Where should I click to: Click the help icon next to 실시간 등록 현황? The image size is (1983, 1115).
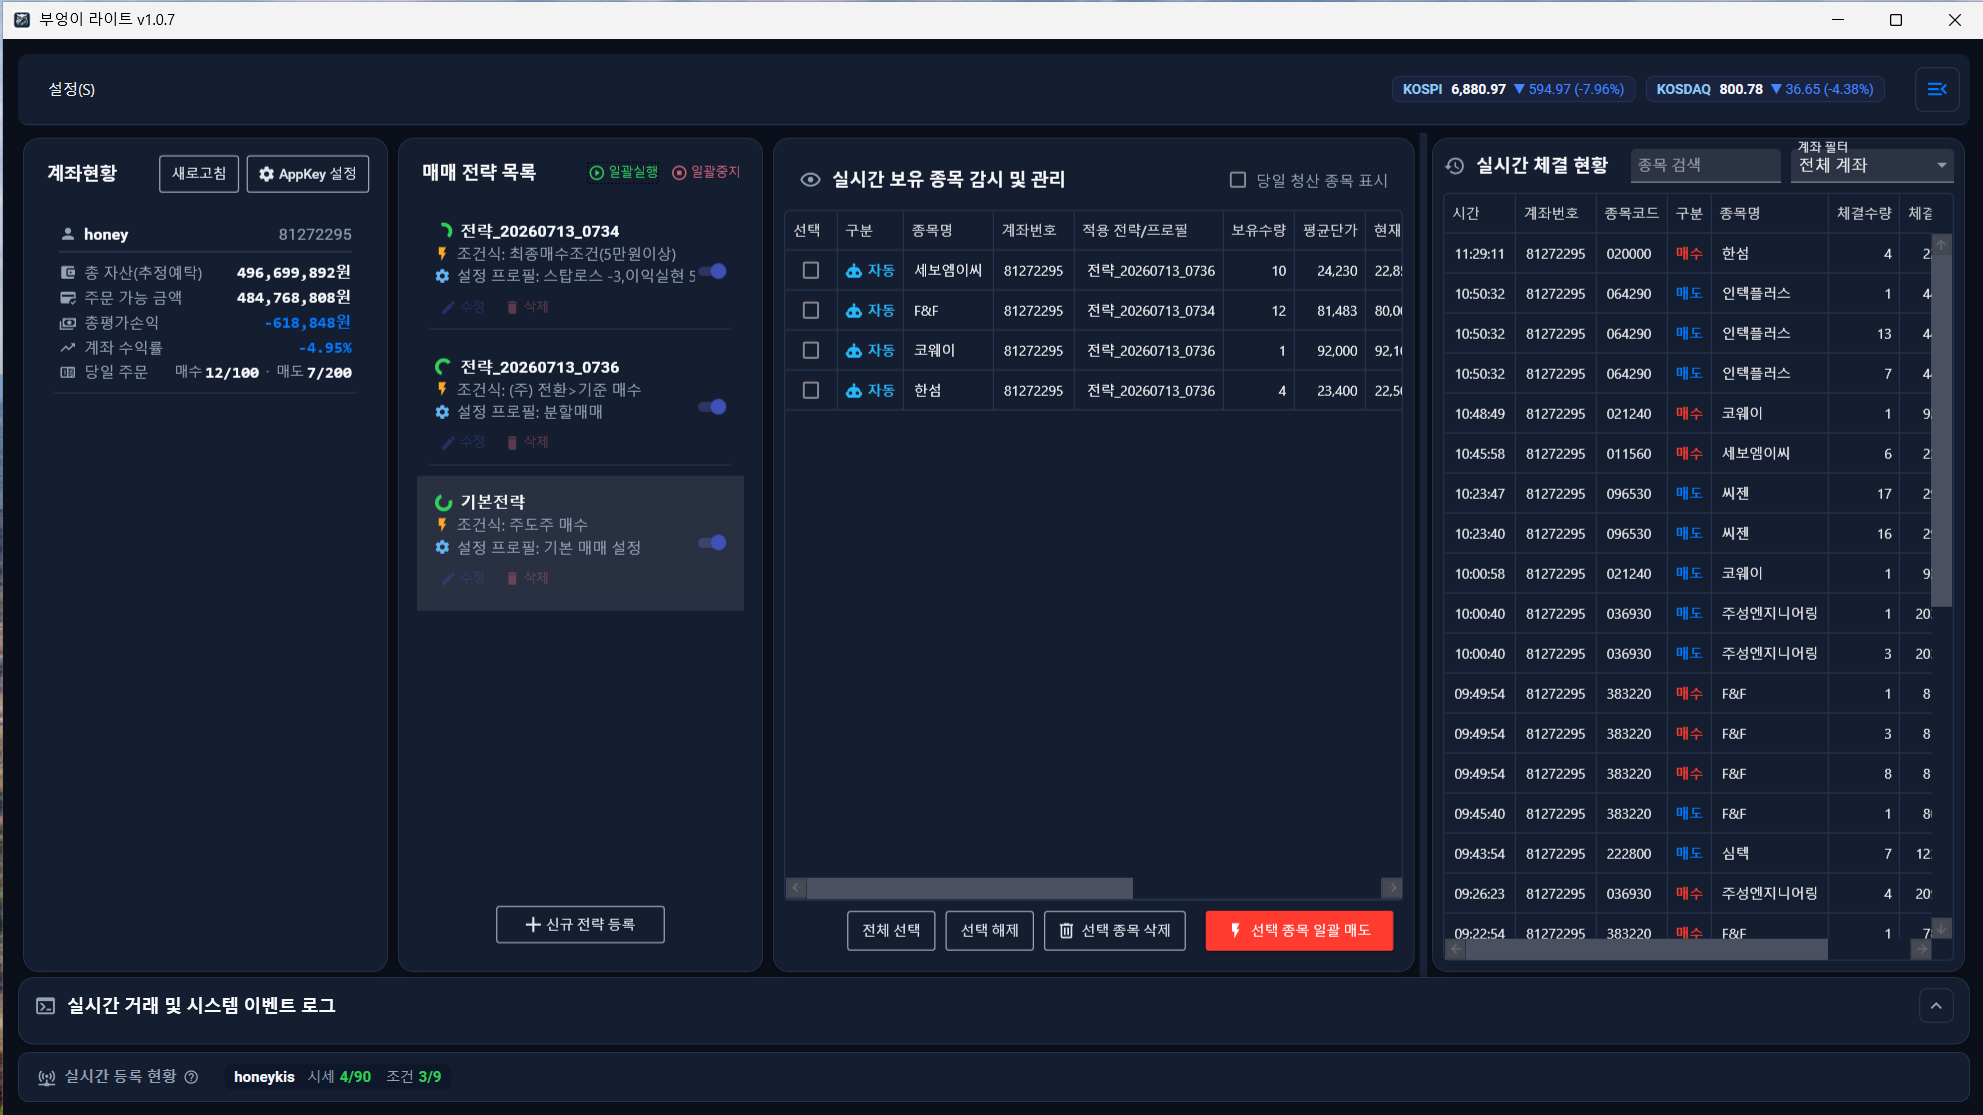[x=191, y=1077]
